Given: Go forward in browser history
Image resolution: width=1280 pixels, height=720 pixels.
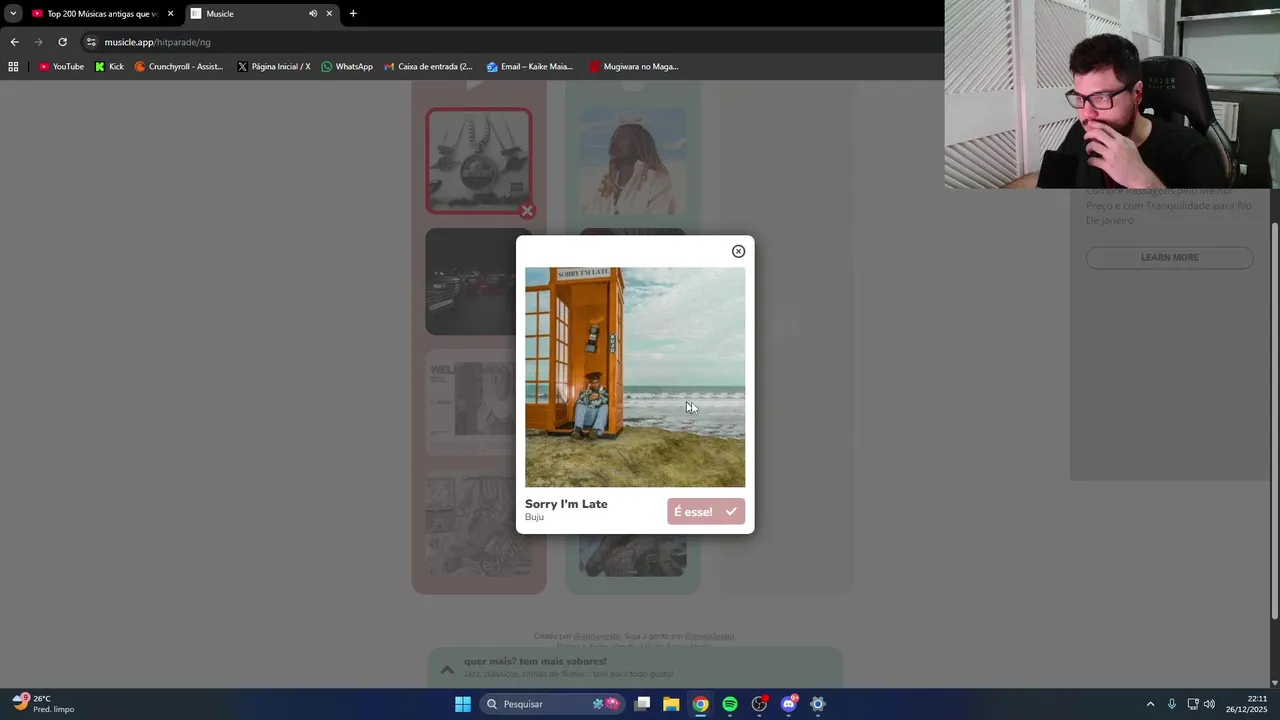Looking at the screenshot, I should [x=38, y=42].
